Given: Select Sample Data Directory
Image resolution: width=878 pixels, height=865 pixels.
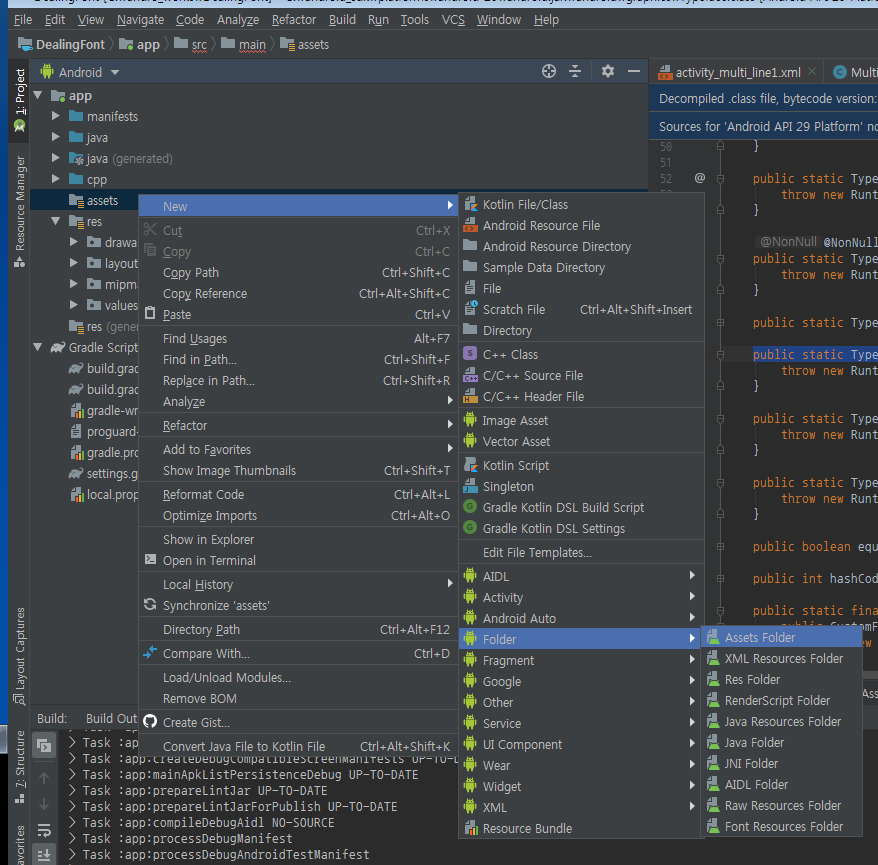Looking at the screenshot, I should click(581, 268).
